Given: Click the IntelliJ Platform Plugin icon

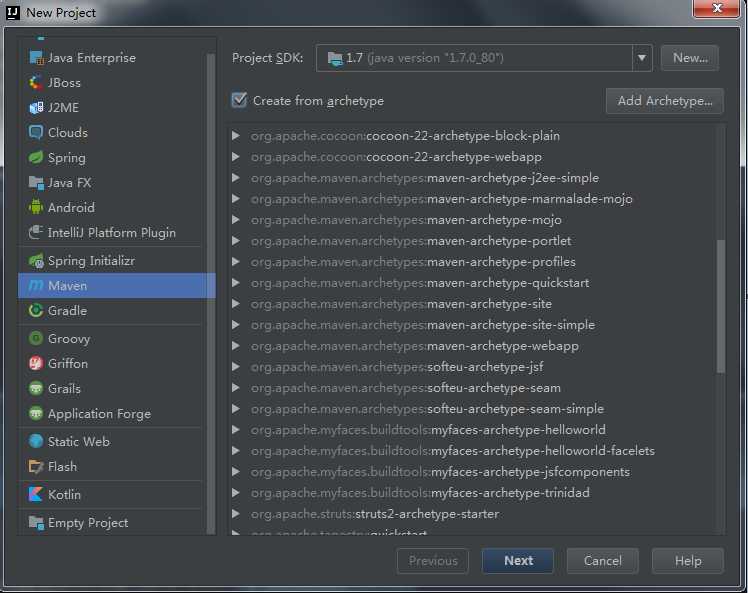Looking at the screenshot, I should tap(36, 232).
